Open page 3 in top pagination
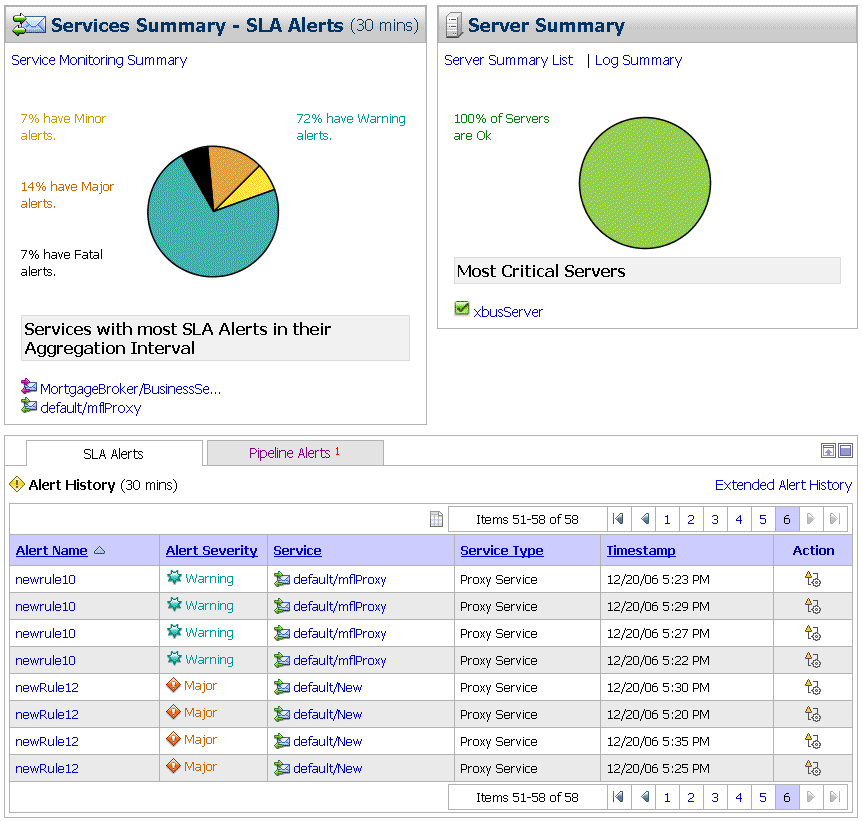This screenshot has height=821, width=863. pos(715,519)
